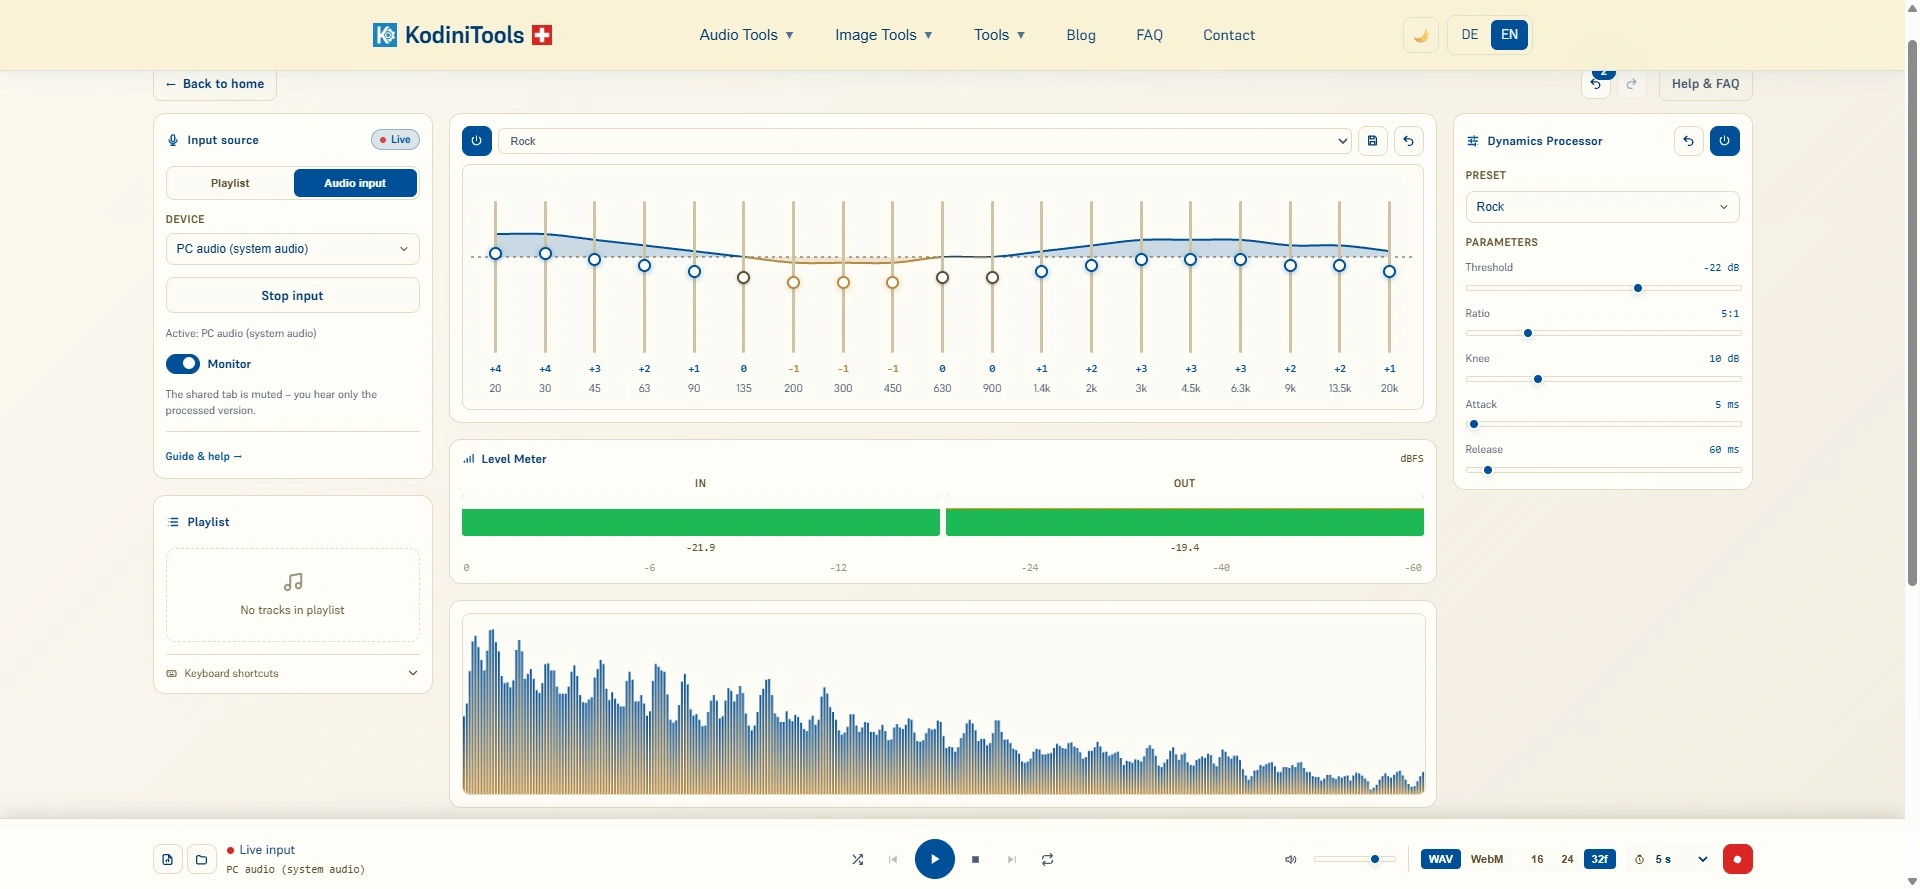Toggle the equalizer power button
The image size is (1920, 889).
477,141
